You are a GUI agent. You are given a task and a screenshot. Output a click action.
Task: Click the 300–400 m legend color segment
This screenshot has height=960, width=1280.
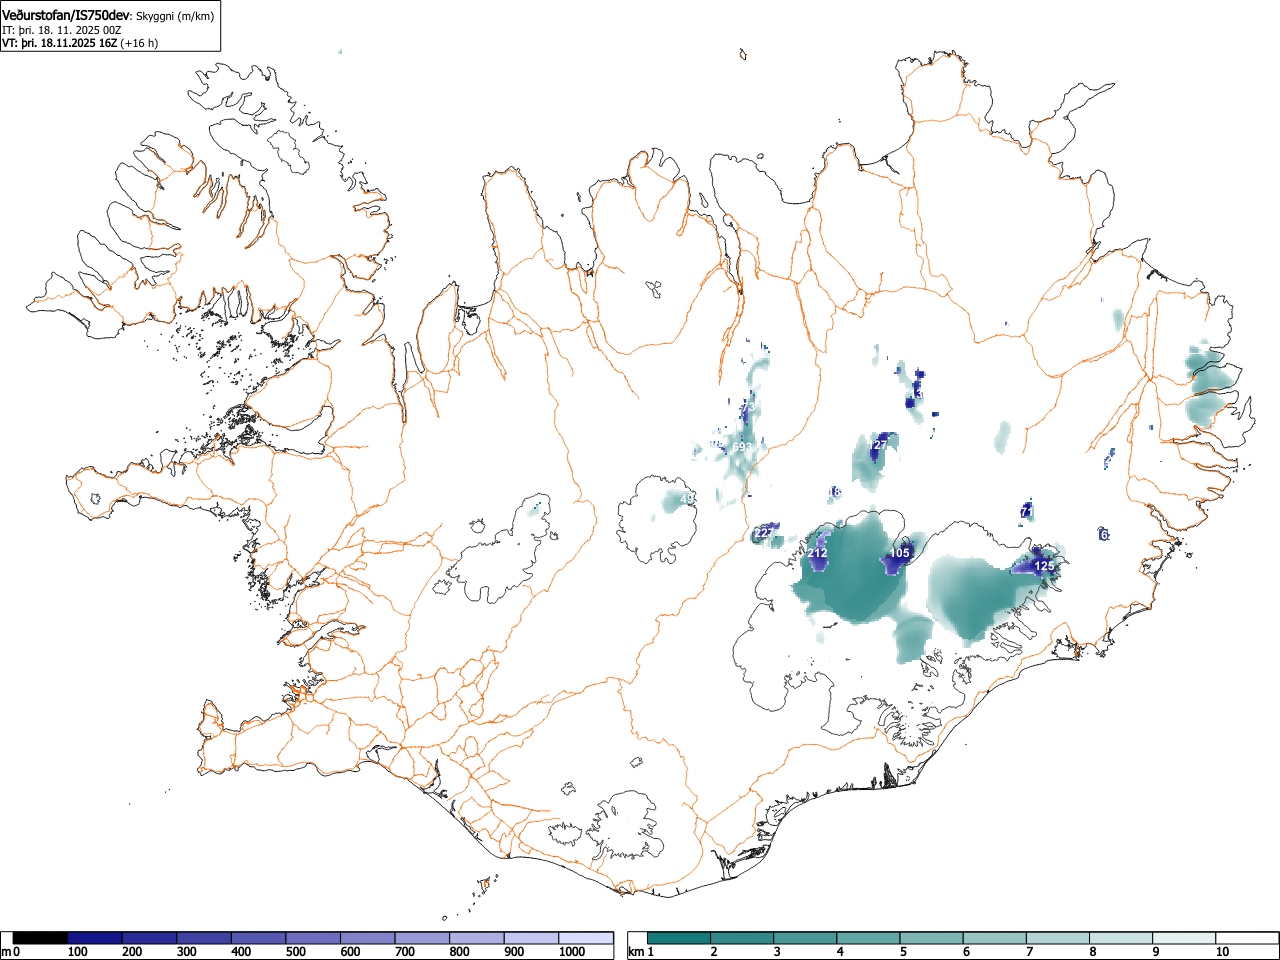[x=203, y=938]
